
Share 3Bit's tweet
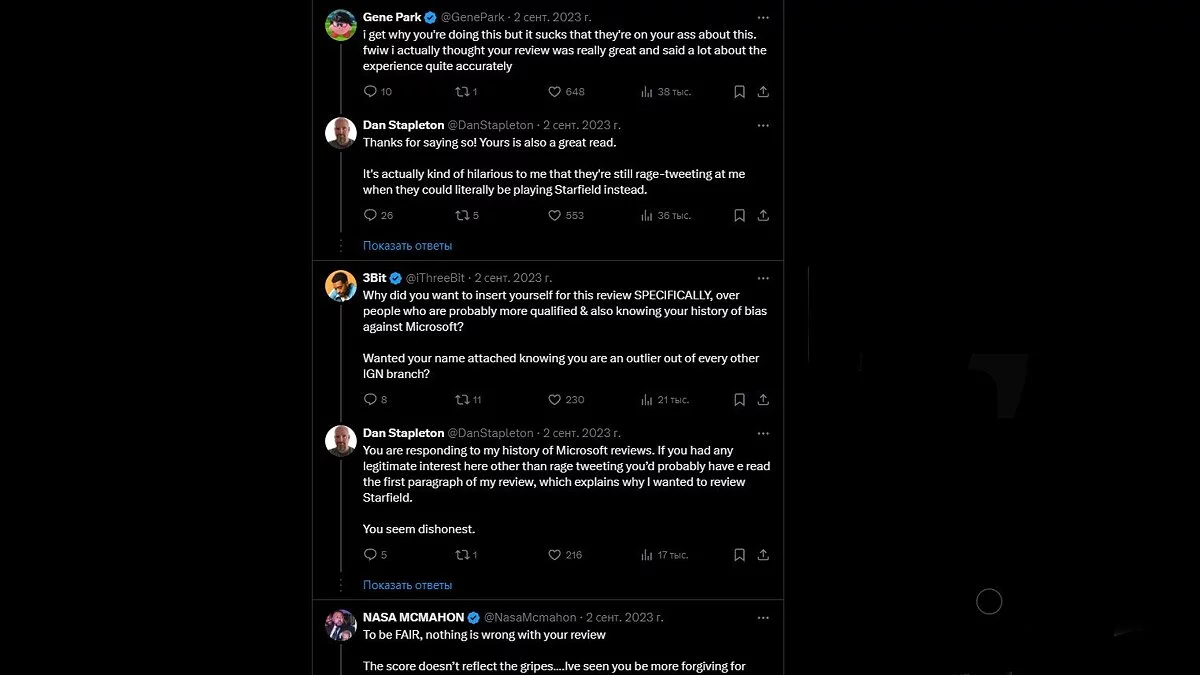(763, 400)
